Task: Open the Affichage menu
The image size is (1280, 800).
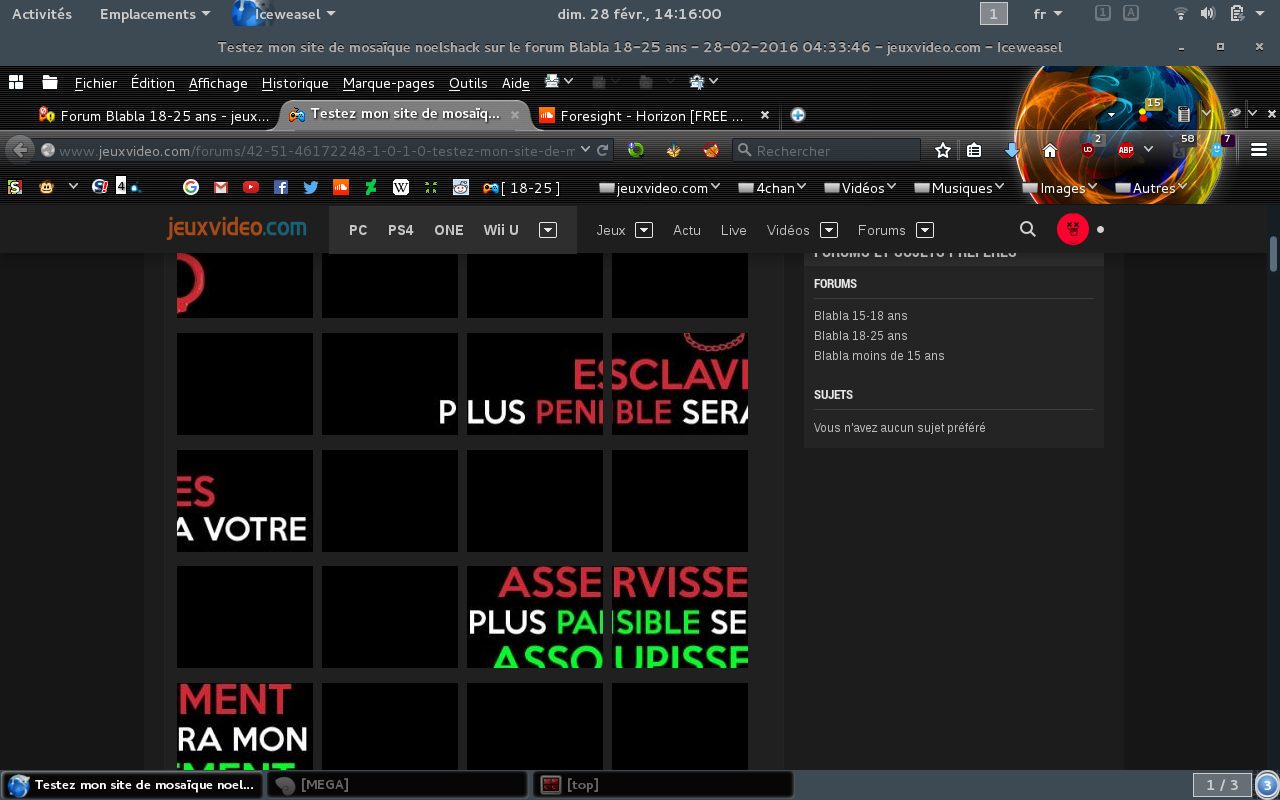Action: tap(218, 83)
